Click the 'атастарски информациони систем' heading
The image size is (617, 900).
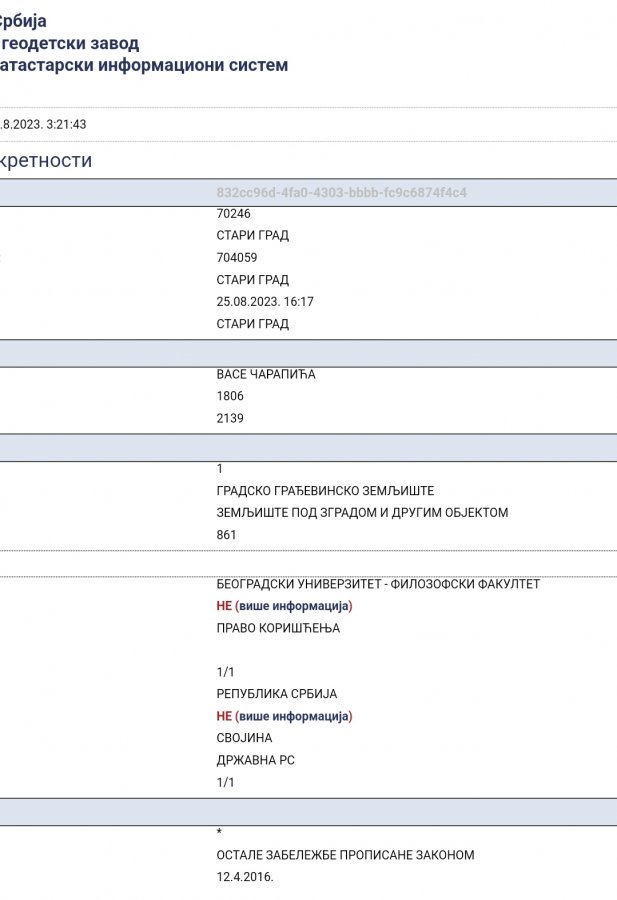pos(145,65)
